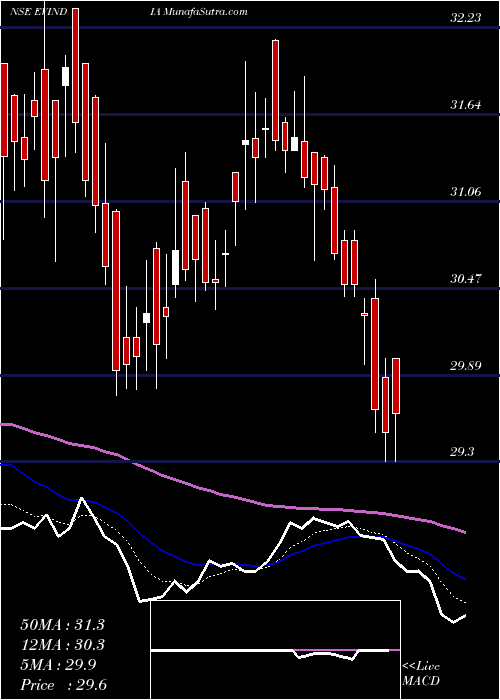The width and height of the screenshot is (500, 700).
Task: Click the 30.47 price axis label
Action: tap(466, 279)
